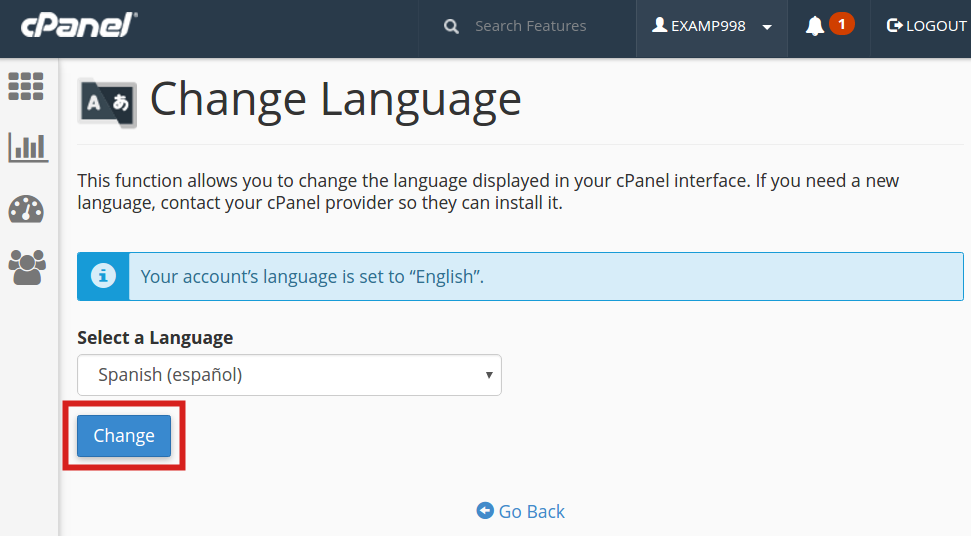Click LOGOUT in the top bar
Screen dimensions: 971x536
tap(926, 26)
